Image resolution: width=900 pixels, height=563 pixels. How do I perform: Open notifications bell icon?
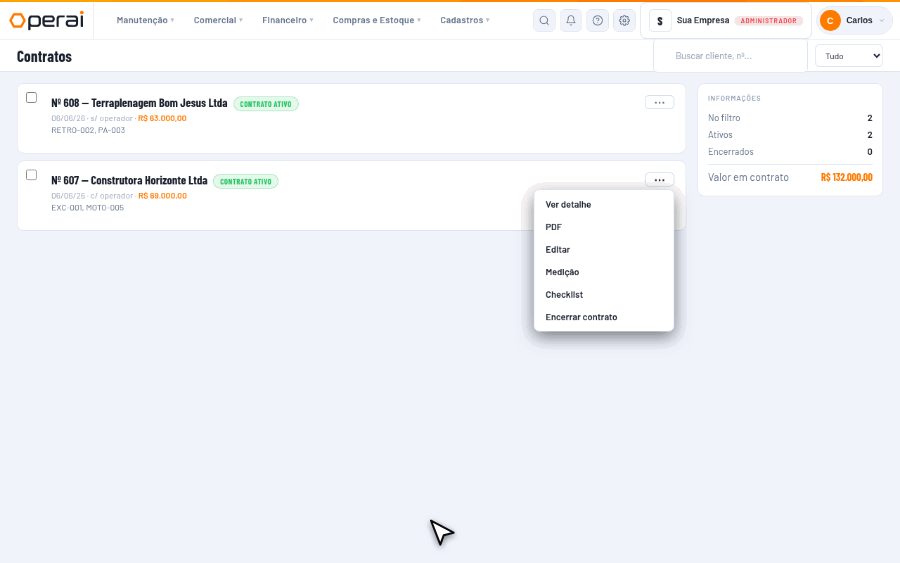click(571, 21)
